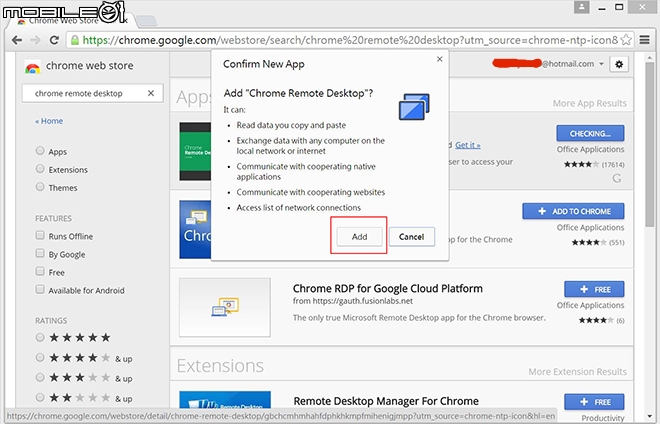The image size is (660, 424).
Task: Open Remote Desktop Manager For Chrome title
Action: pos(386,401)
